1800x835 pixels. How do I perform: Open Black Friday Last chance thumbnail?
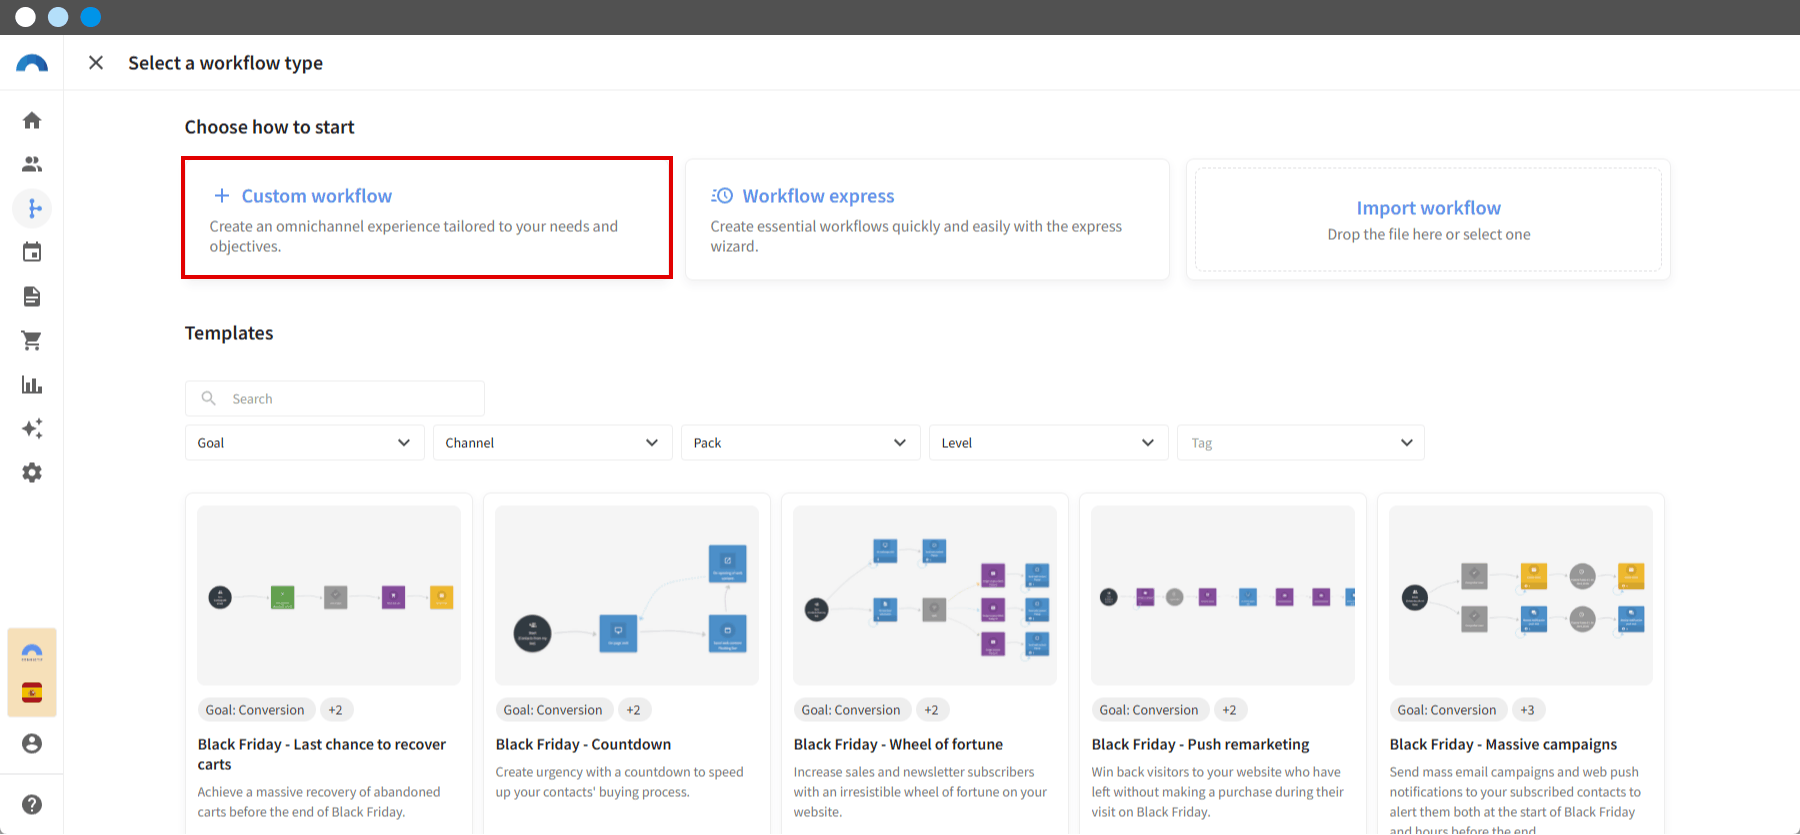pos(329,595)
